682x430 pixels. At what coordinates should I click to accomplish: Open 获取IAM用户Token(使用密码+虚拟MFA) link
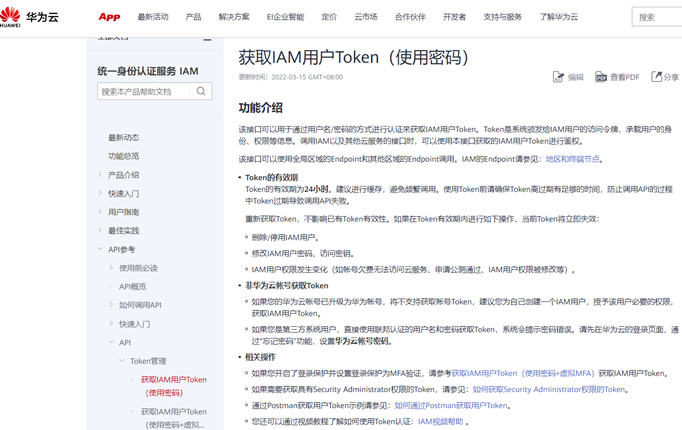(x=523, y=373)
